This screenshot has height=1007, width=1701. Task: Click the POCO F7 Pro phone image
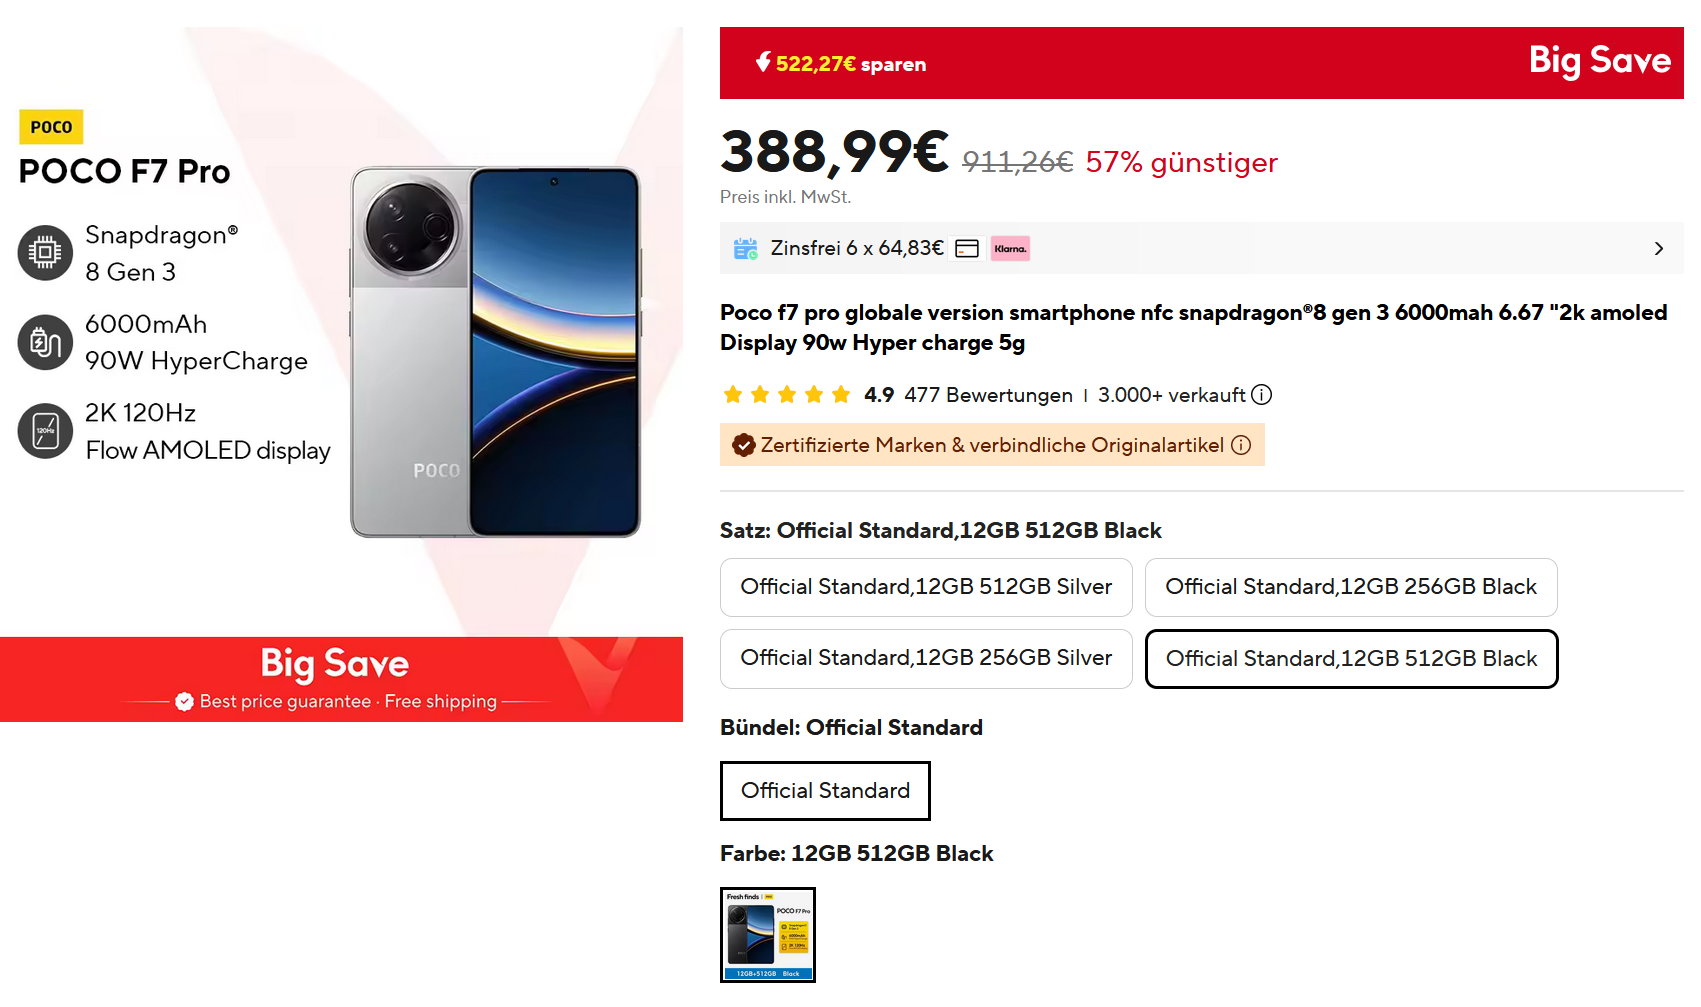(495, 352)
